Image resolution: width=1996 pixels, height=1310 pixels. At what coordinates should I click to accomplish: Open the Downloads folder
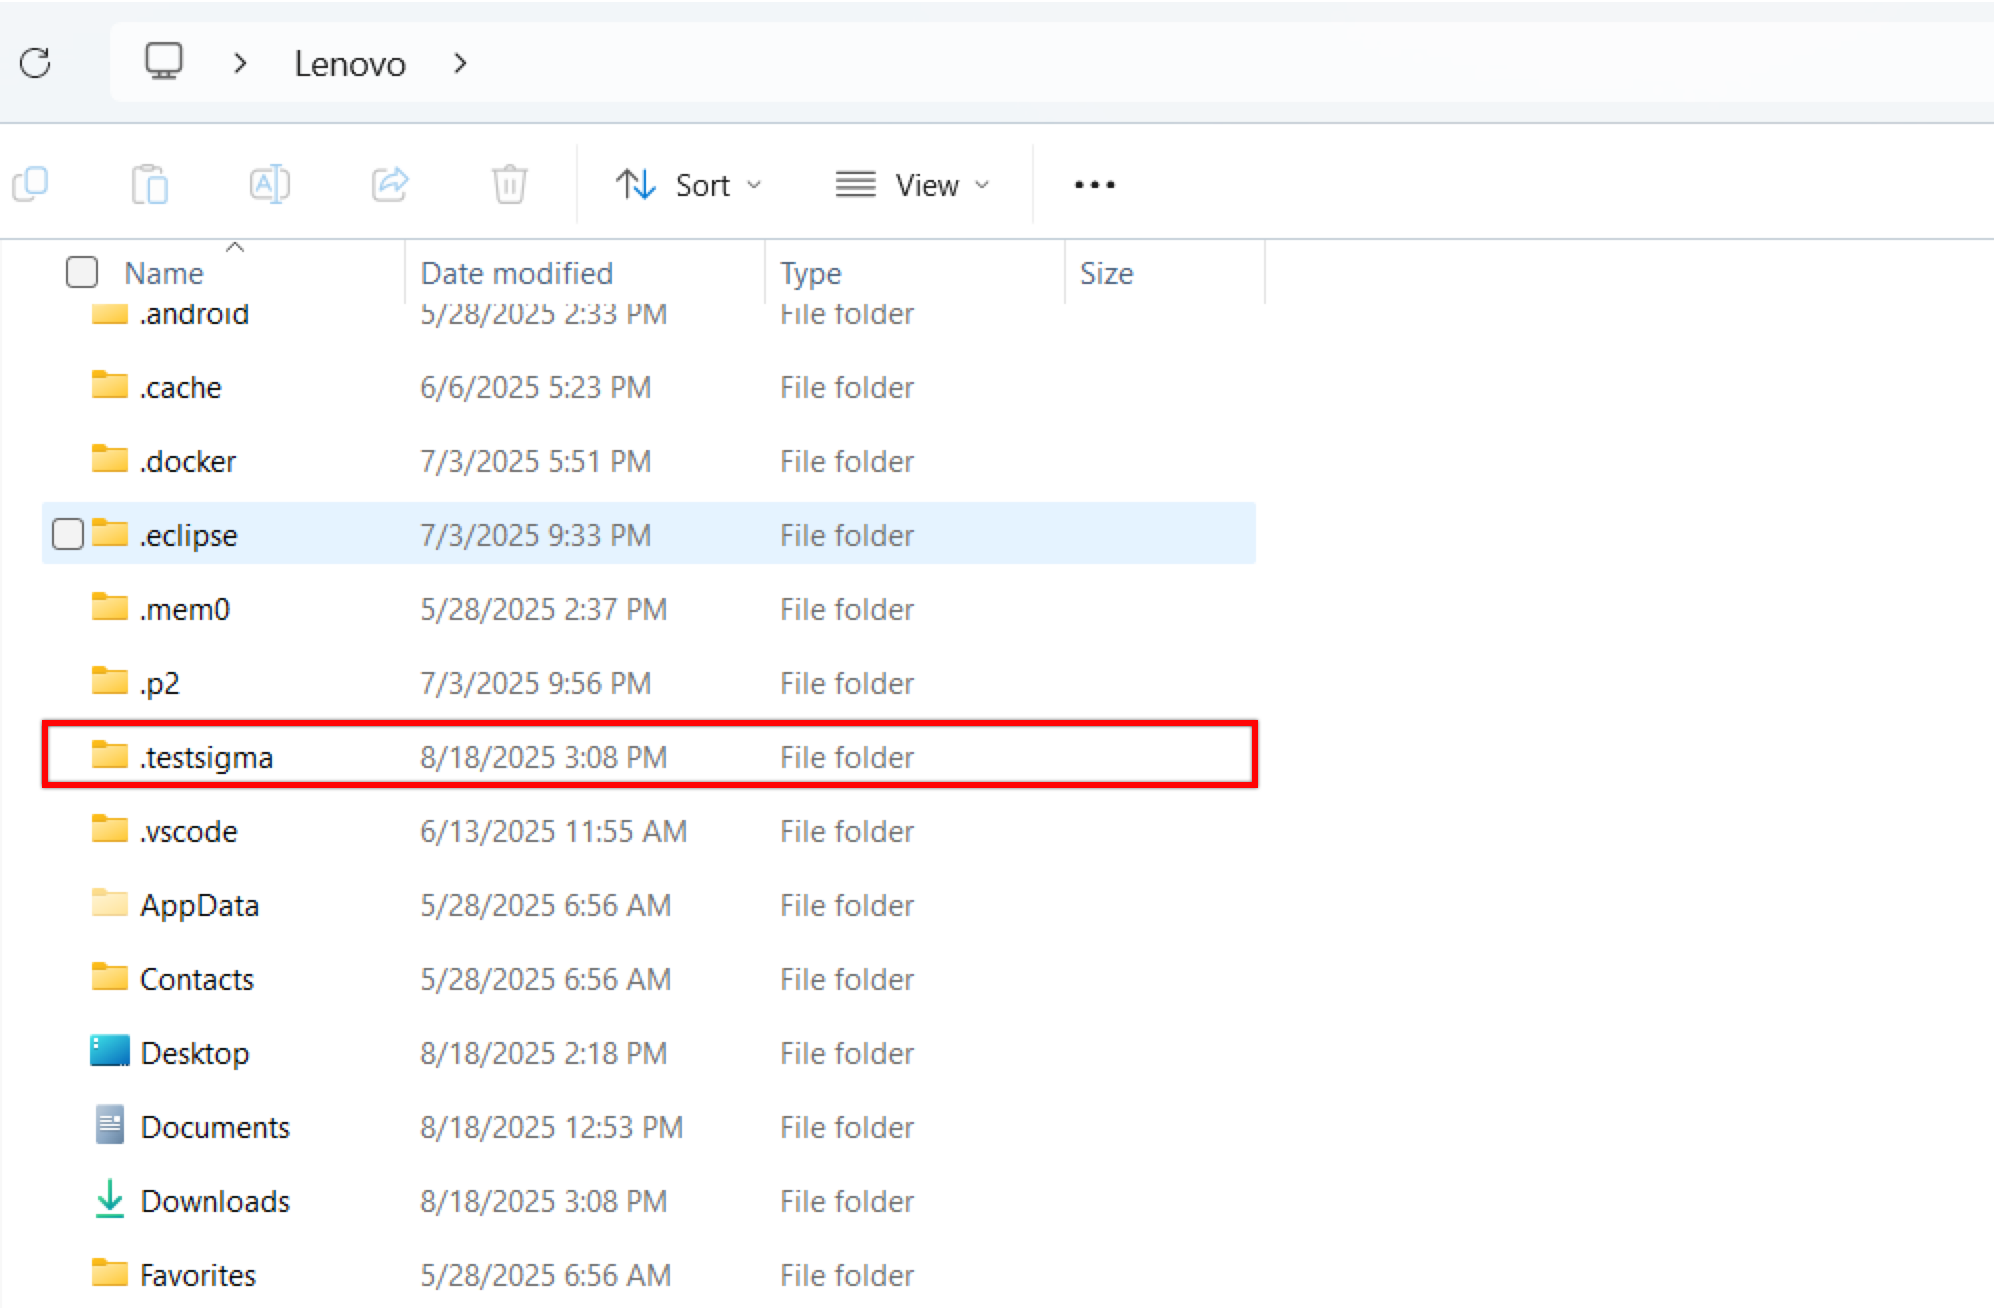point(216,1201)
